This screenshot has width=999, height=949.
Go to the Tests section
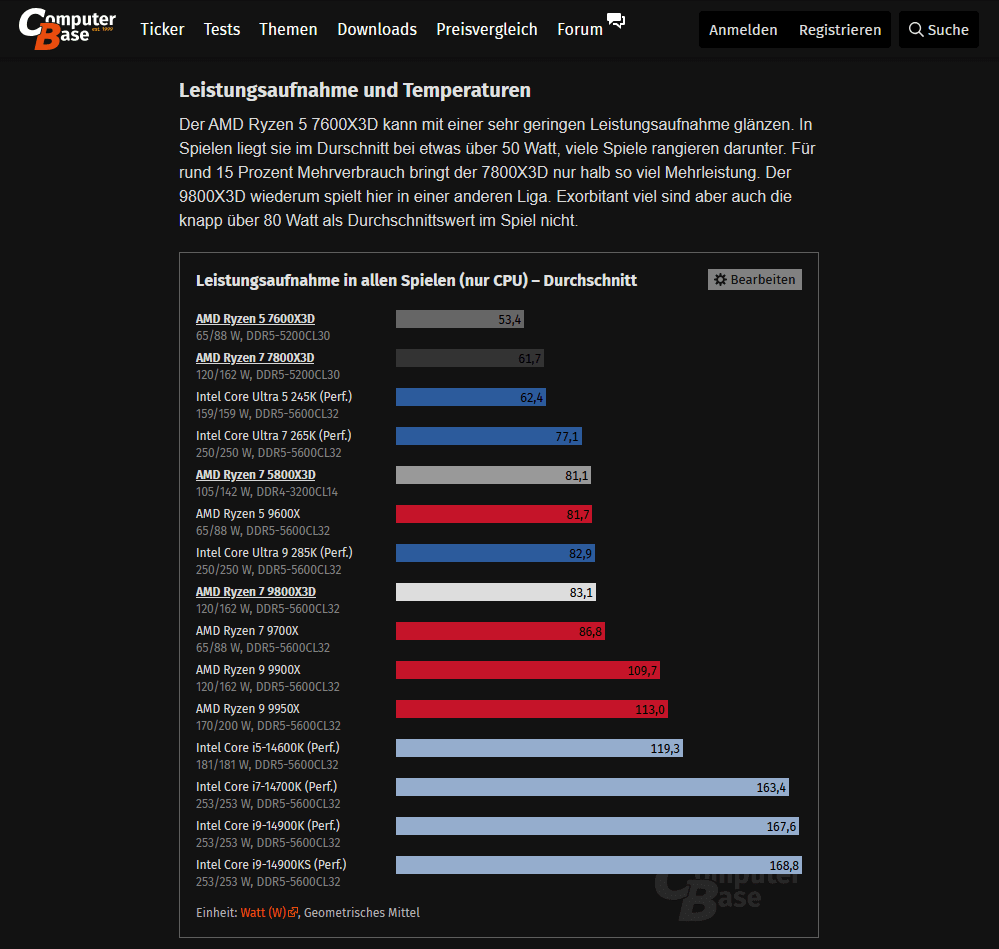pos(222,29)
